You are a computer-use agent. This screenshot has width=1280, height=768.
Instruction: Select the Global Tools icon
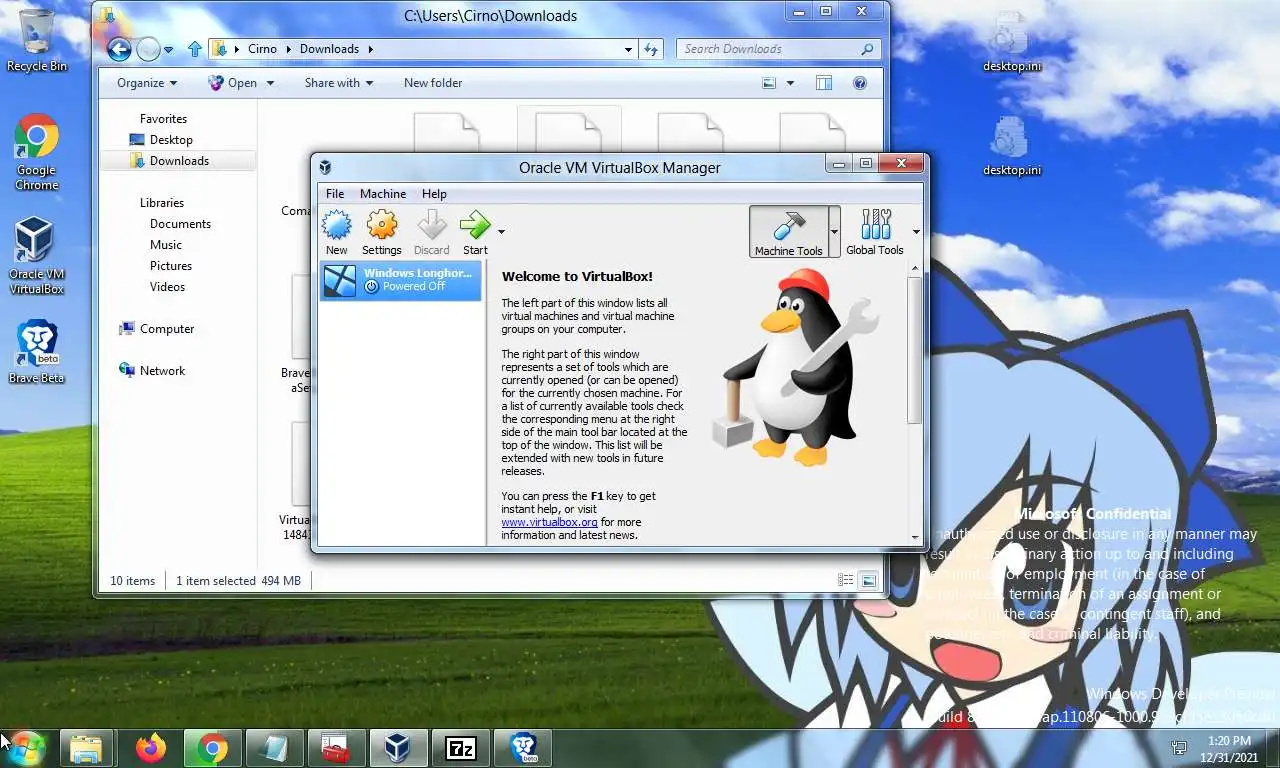875,232
